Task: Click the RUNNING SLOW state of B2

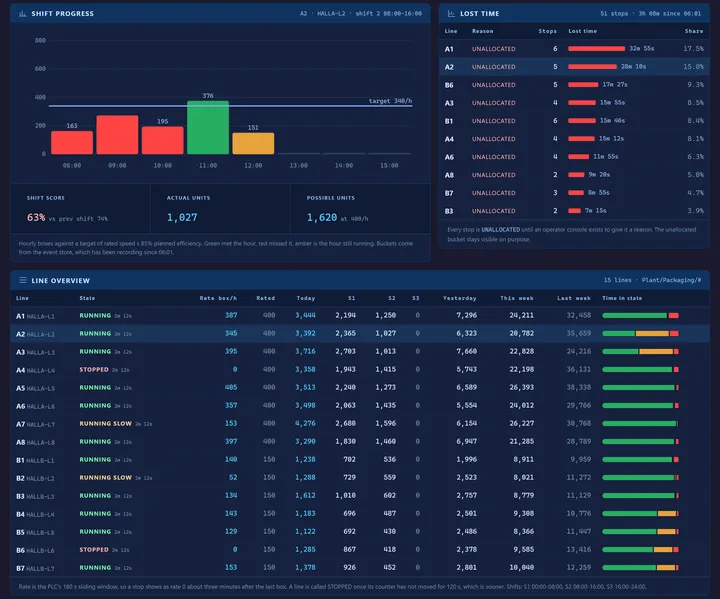Action: 106,478
